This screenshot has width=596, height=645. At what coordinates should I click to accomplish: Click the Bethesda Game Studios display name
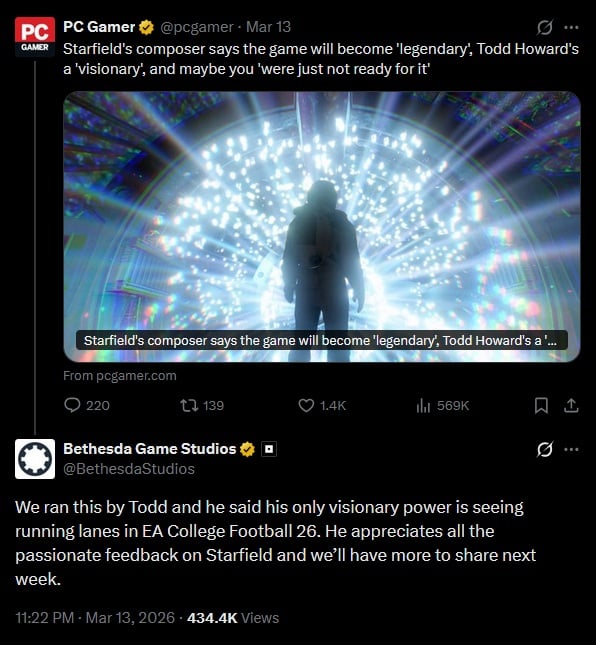(x=150, y=449)
